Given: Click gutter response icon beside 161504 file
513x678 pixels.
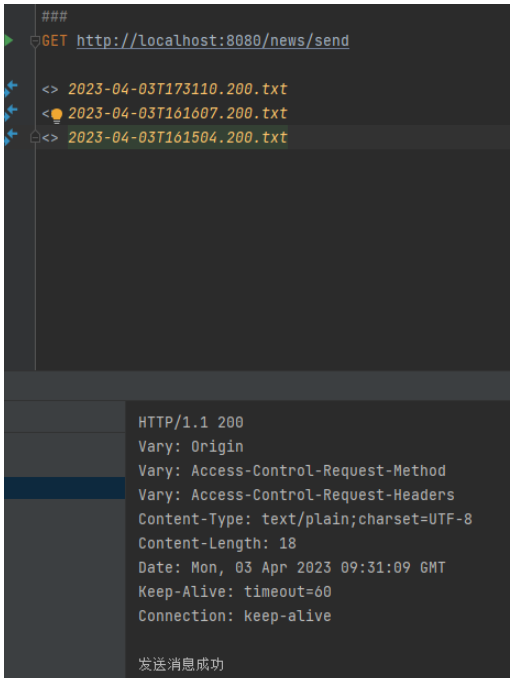Looking at the screenshot, I should pyautogui.click(x=10, y=137).
